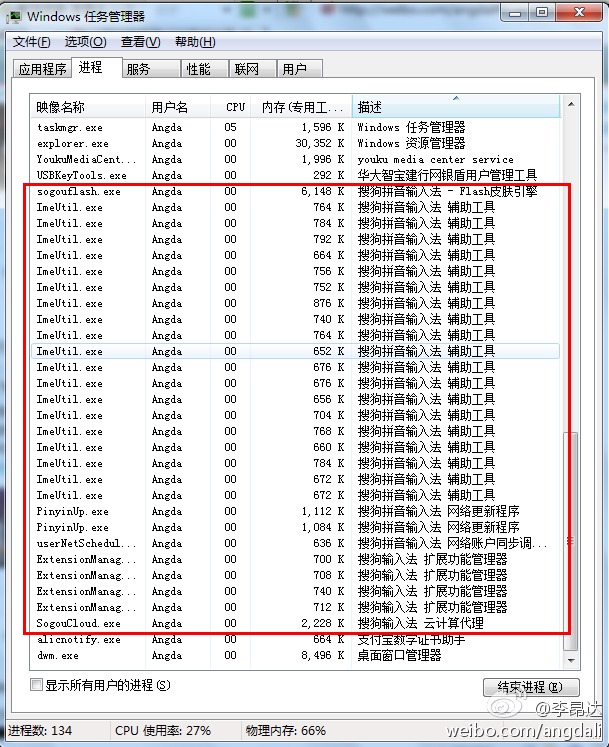Screen dimensions: 609x747
Task: Select the taskmgr.exe process row
Action: [295, 127]
